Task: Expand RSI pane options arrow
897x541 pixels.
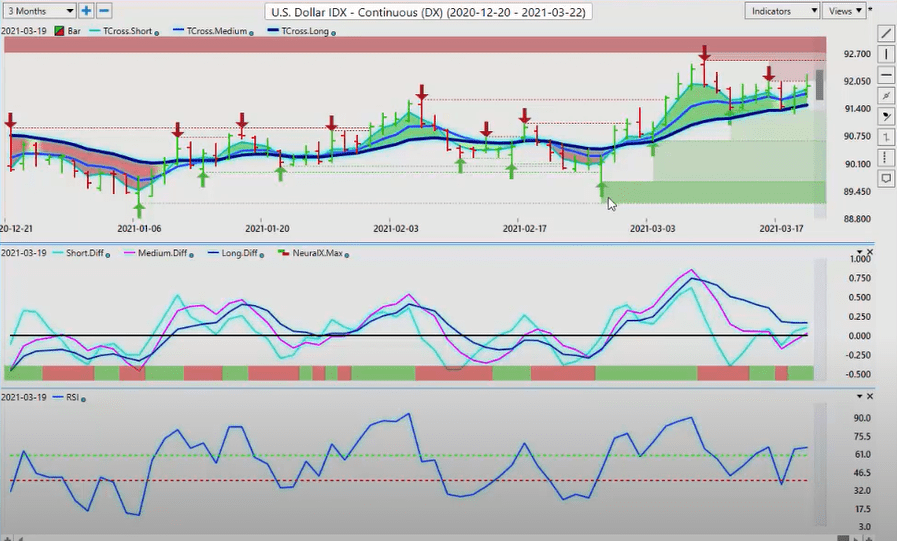Action: (859, 396)
